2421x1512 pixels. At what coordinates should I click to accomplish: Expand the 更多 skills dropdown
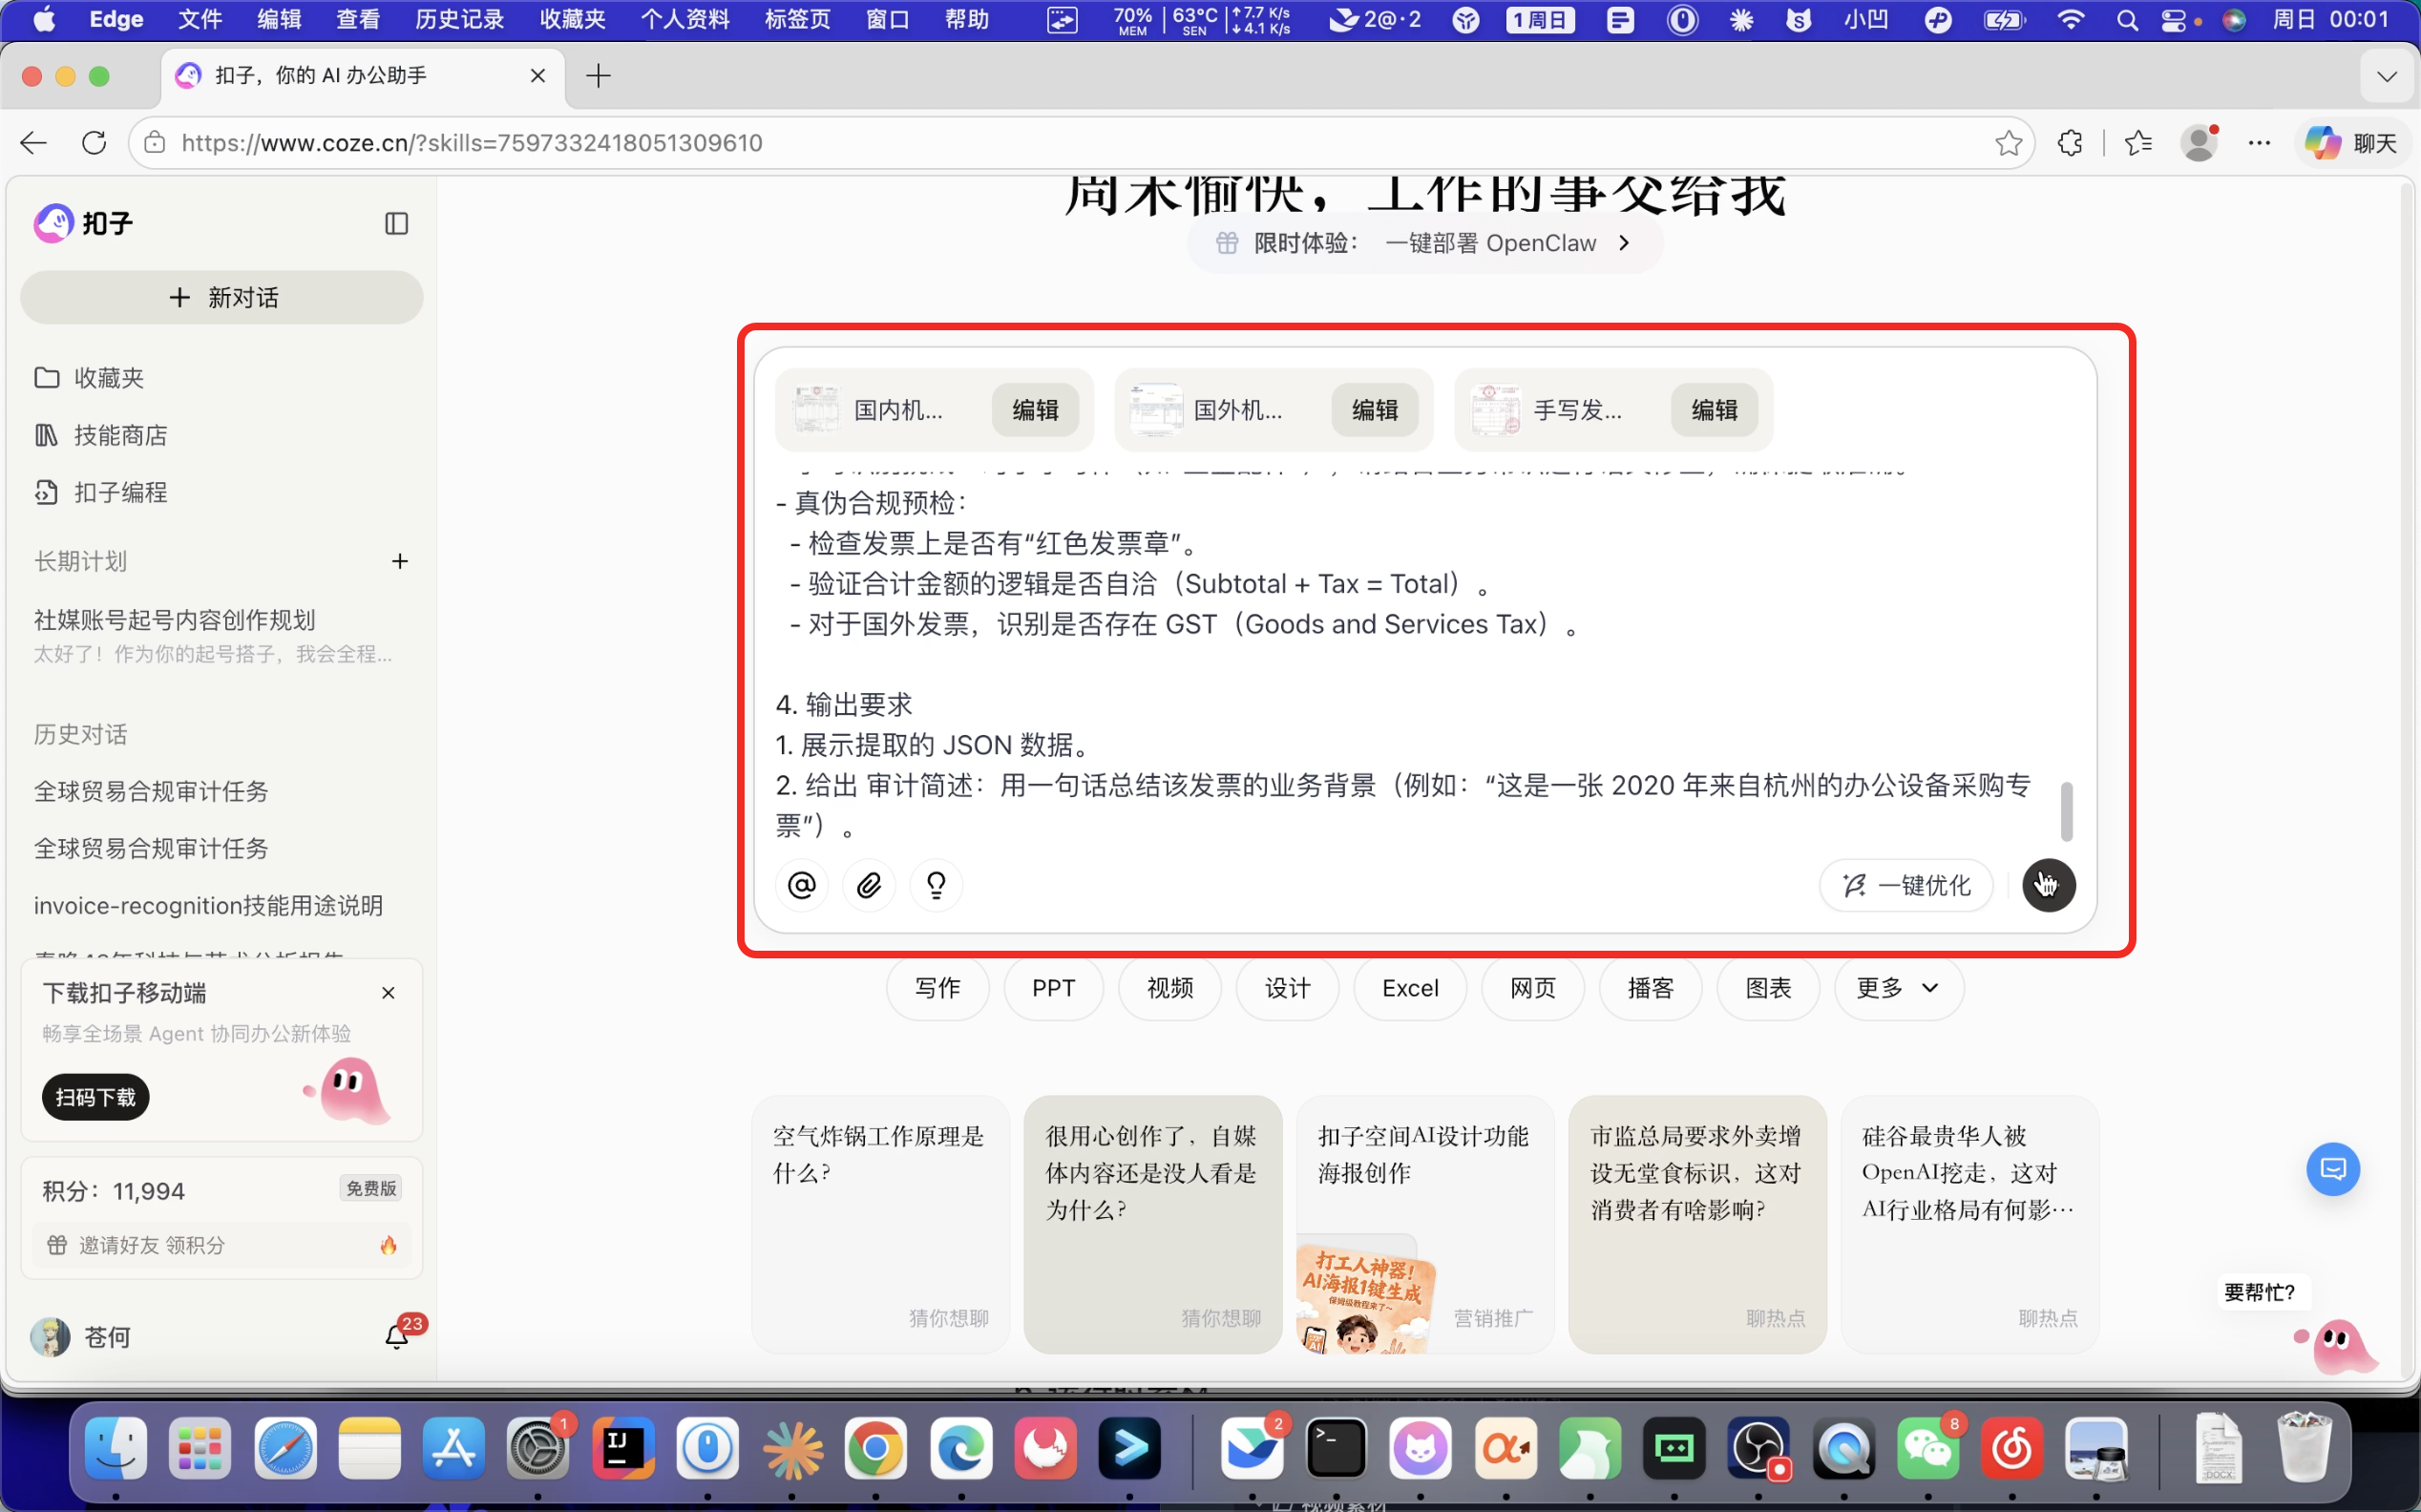pyautogui.click(x=1898, y=988)
